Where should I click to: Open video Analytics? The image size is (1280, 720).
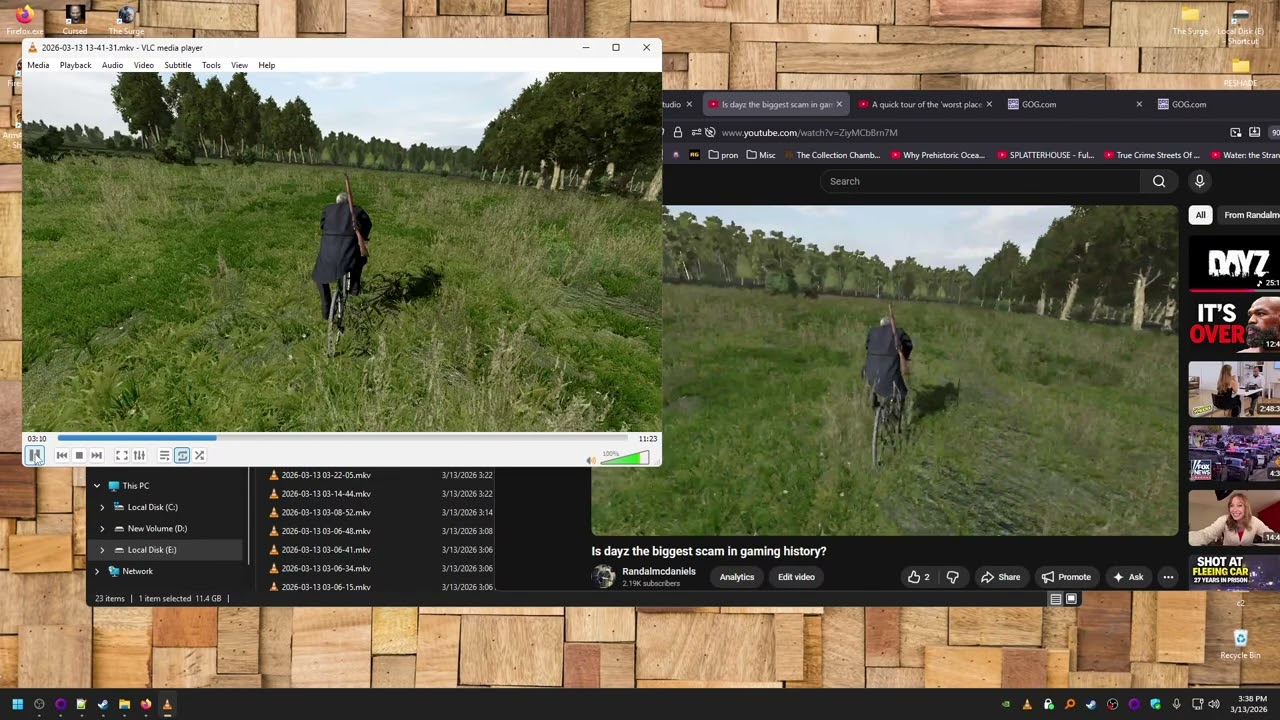click(x=737, y=577)
